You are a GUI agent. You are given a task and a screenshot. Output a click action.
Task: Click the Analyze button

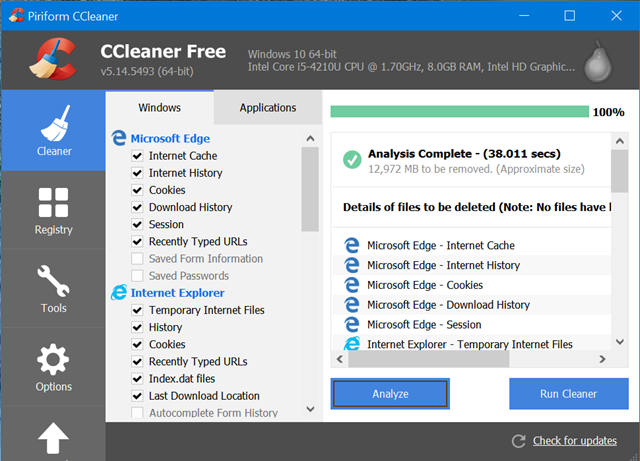(390, 394)
